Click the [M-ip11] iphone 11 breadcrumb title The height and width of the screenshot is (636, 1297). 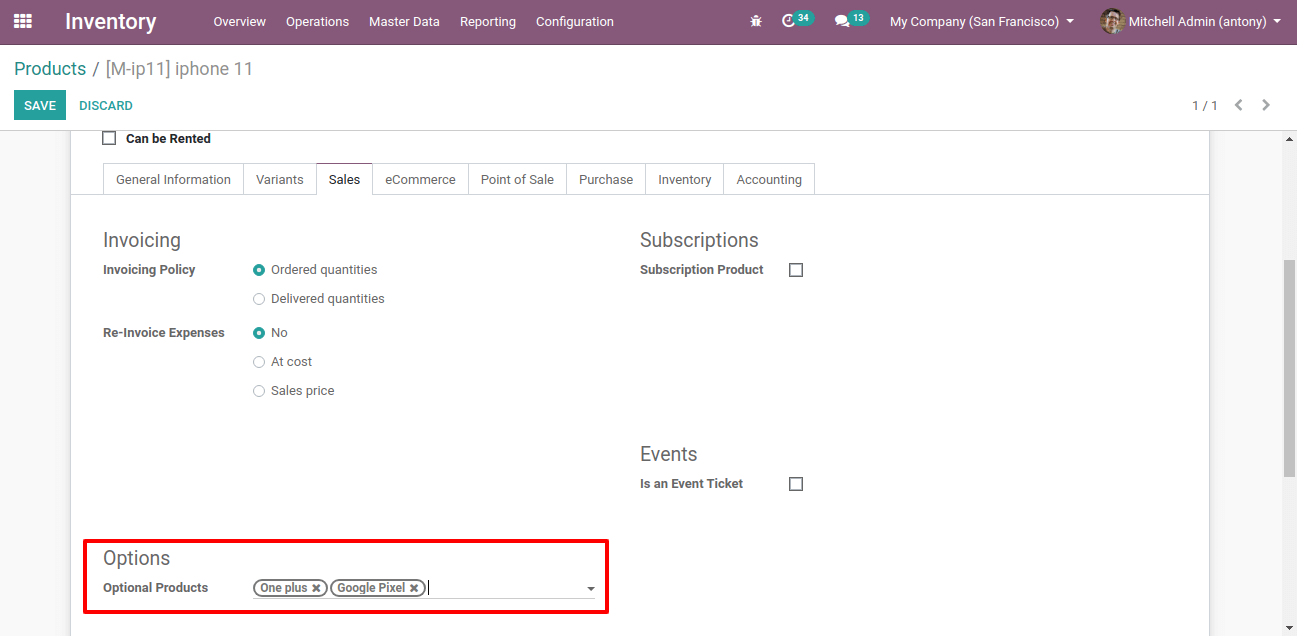pos(179,69)
